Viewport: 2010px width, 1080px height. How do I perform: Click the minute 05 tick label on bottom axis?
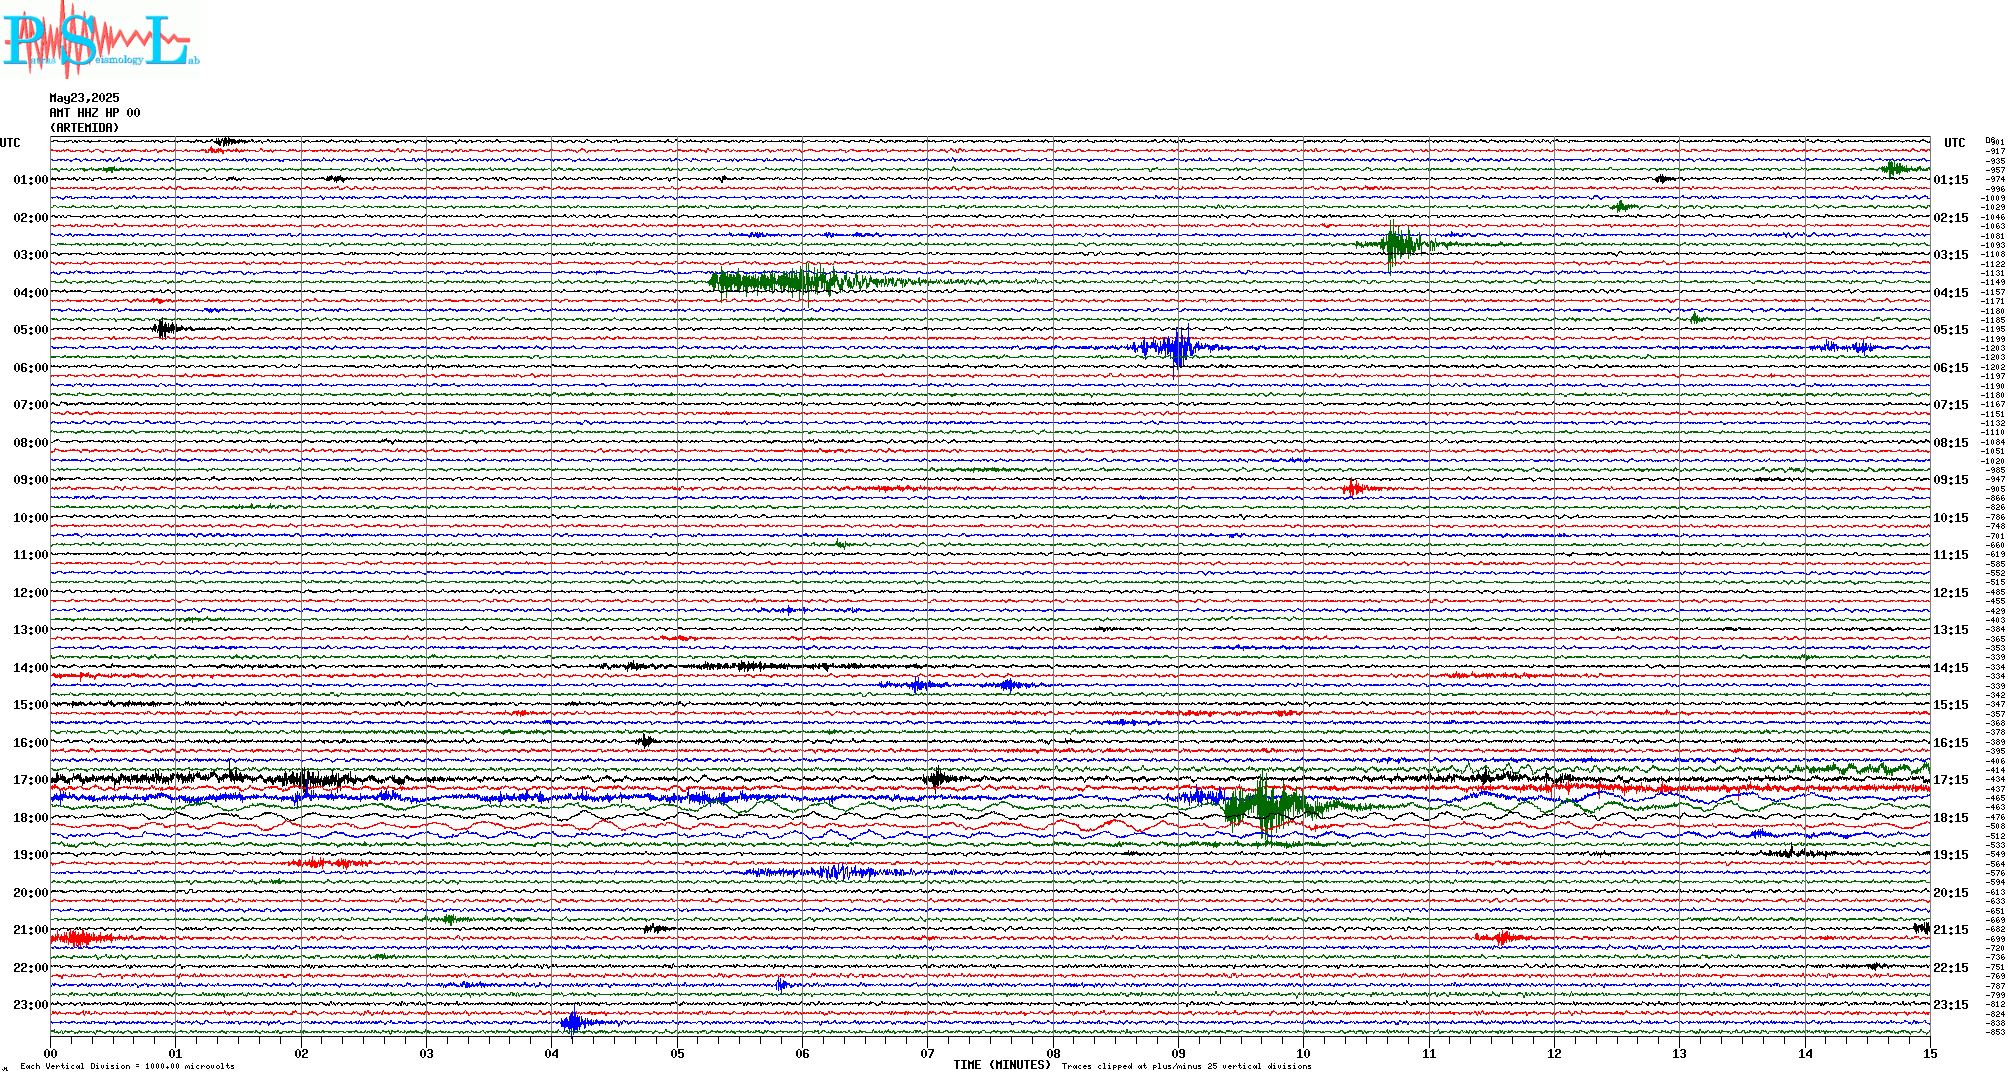[x=677, y=1053]
